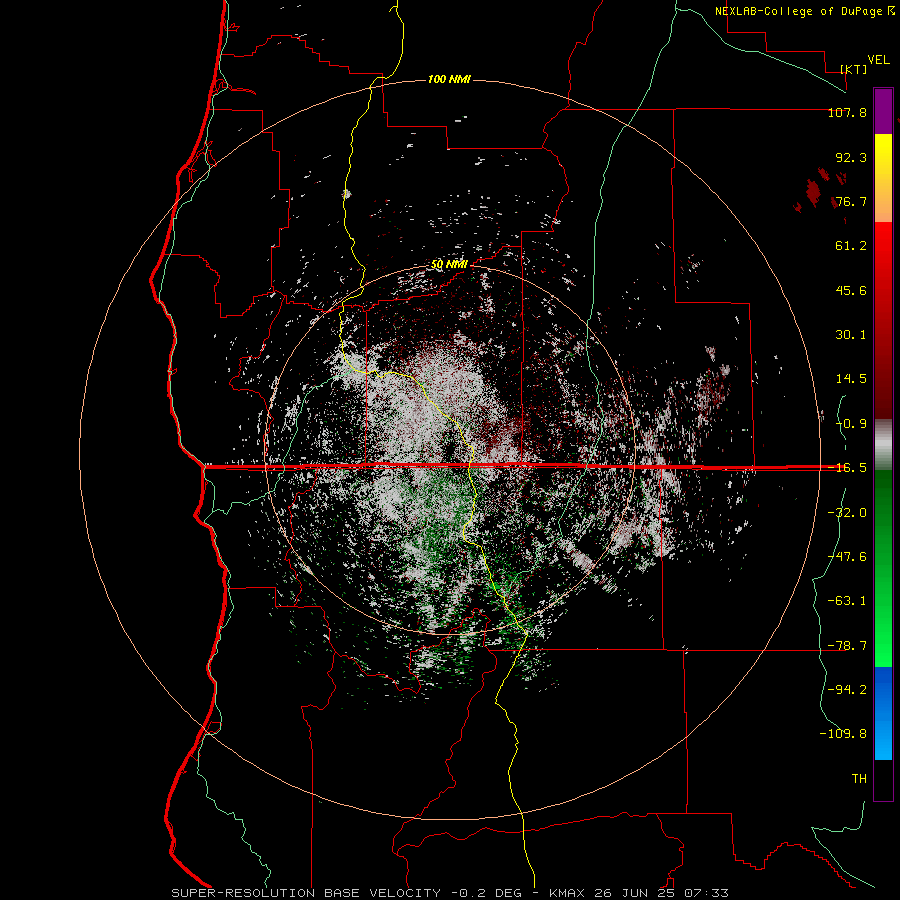The height and width of the screenshot is (900, 900).
Task: Click the -0.2 DEG elevation angle text
Action: [486, 893]
